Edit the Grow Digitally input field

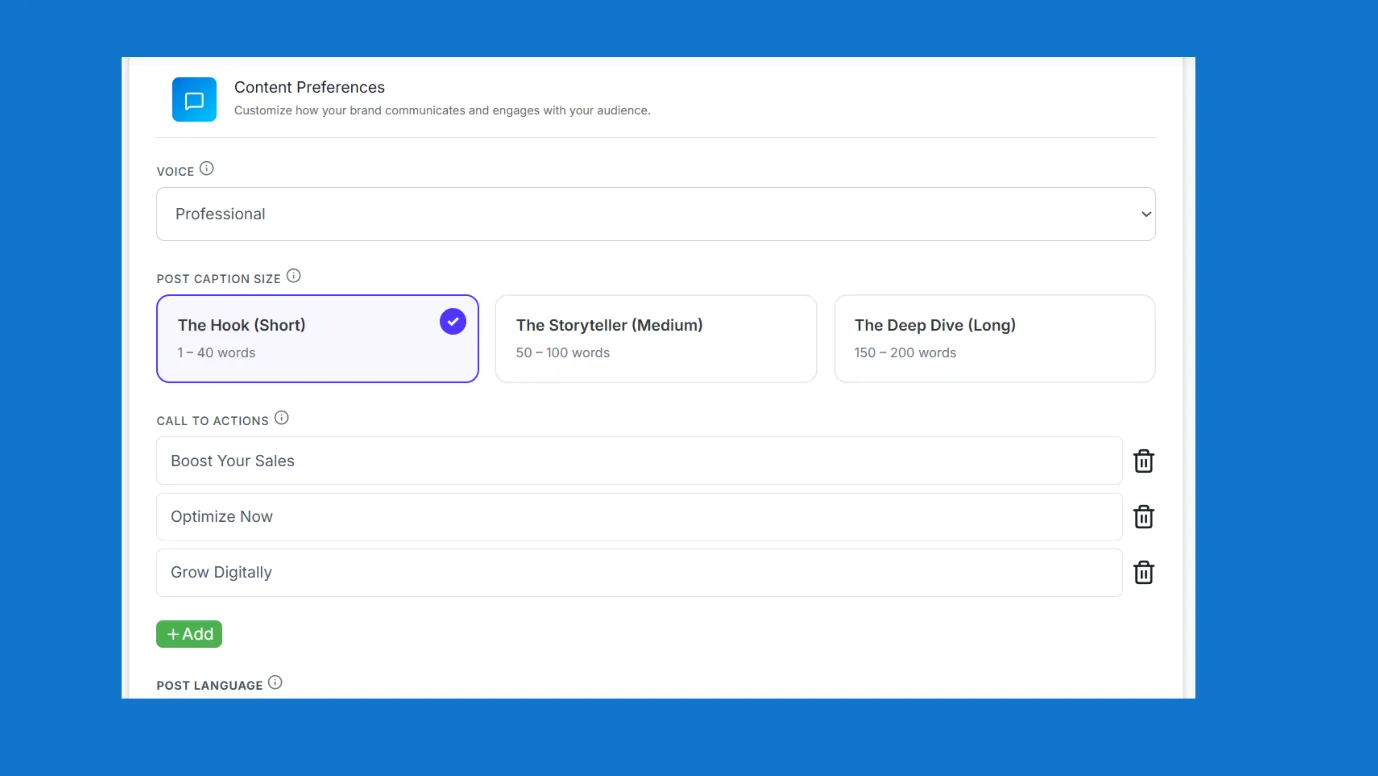coord(639,573)
